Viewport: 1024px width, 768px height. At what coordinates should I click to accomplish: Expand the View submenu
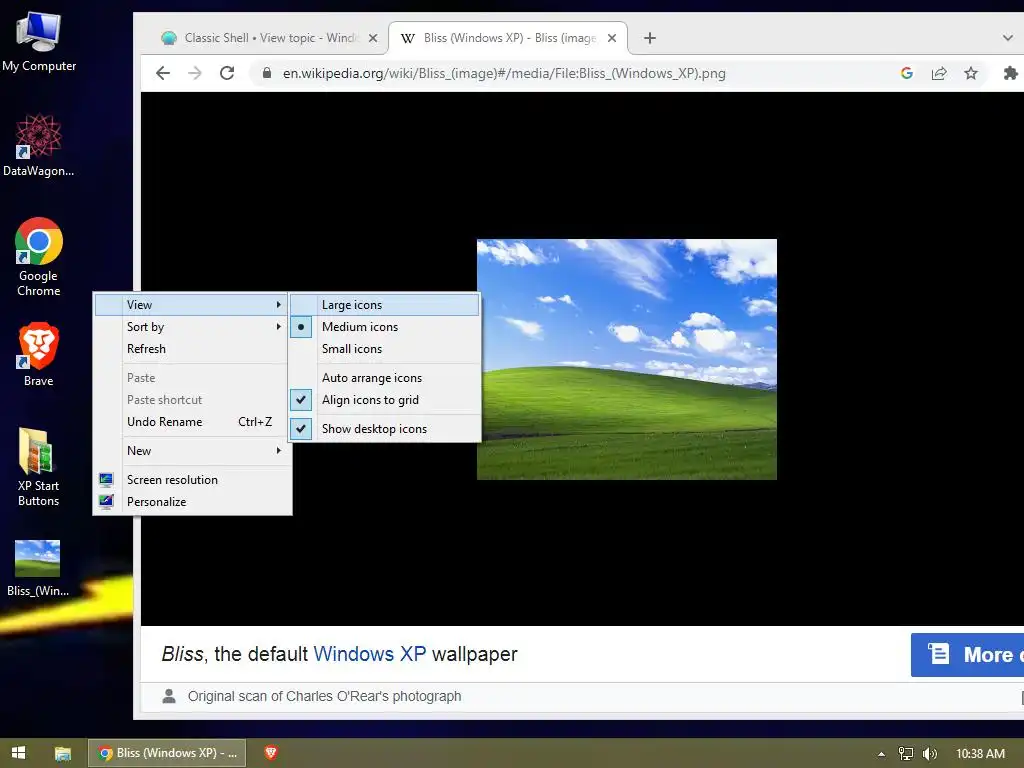(x=193, y=304)
